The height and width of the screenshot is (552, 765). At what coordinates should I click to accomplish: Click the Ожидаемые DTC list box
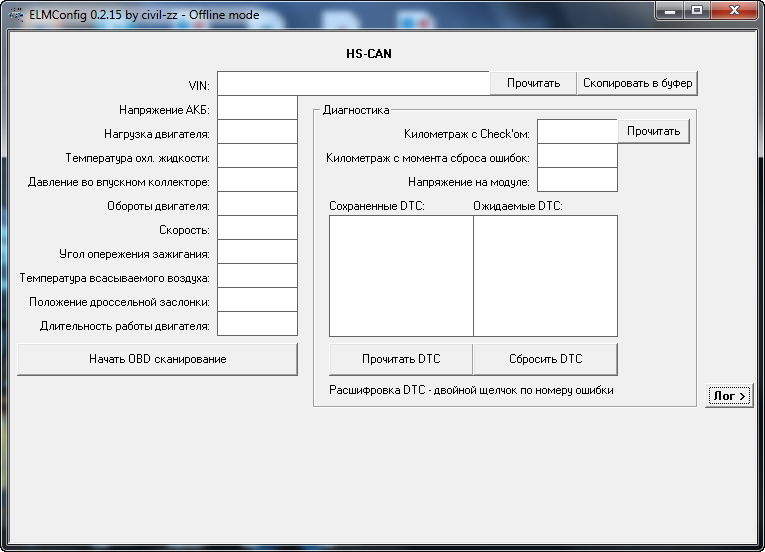click(x=545, y=276)
